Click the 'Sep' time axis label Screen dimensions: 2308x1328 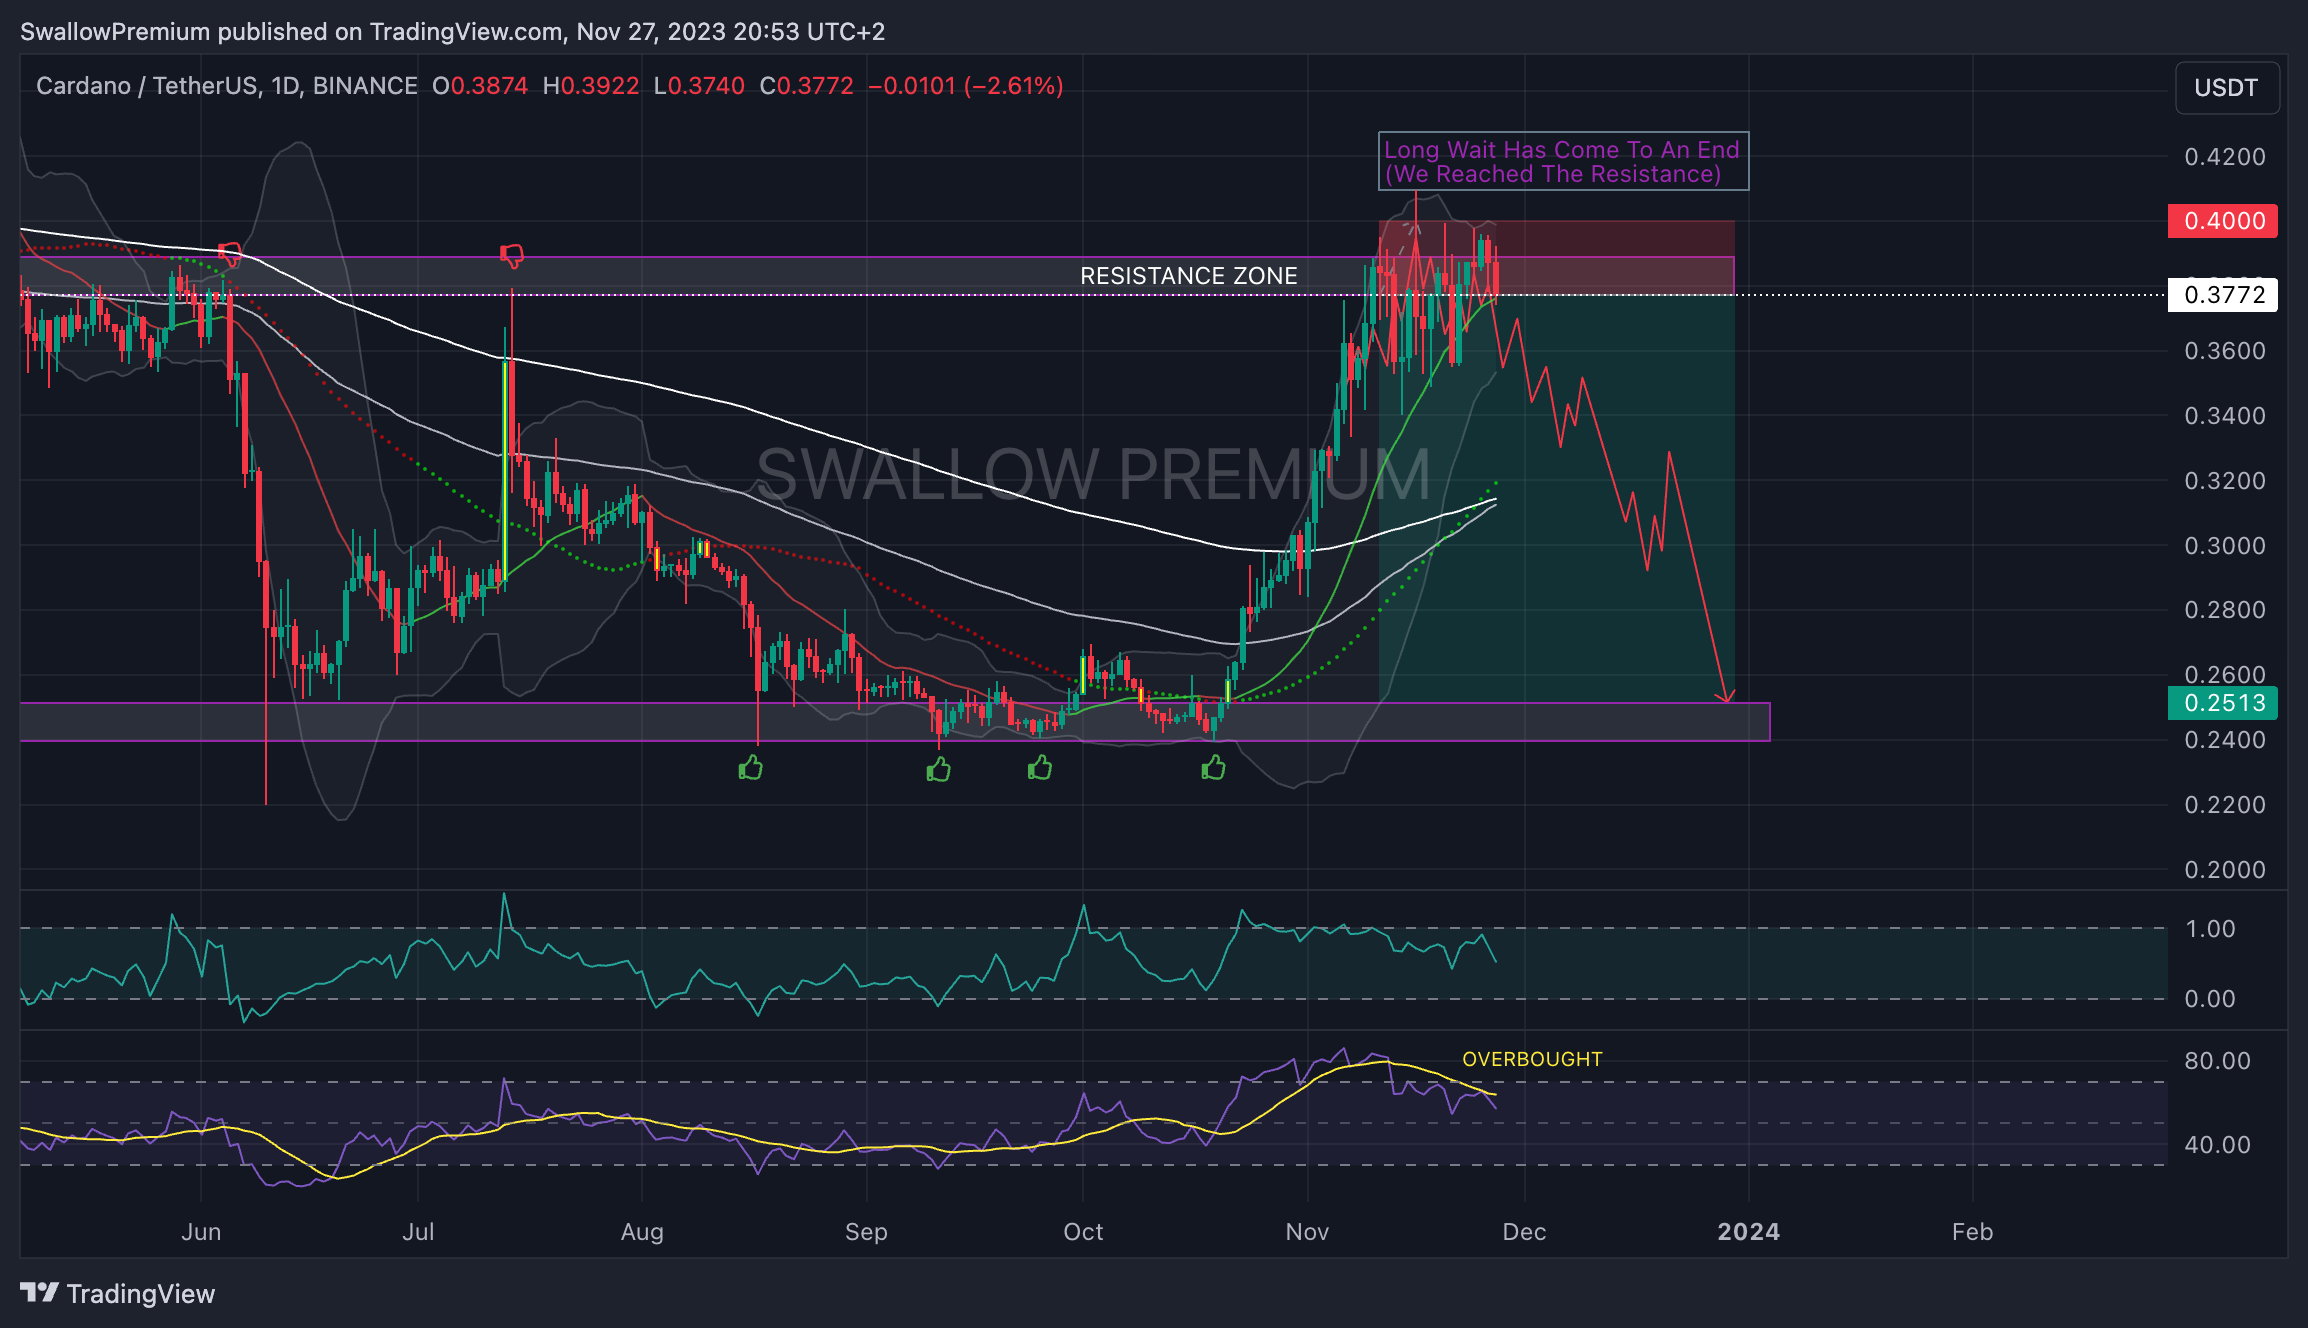pos(866,1232)
